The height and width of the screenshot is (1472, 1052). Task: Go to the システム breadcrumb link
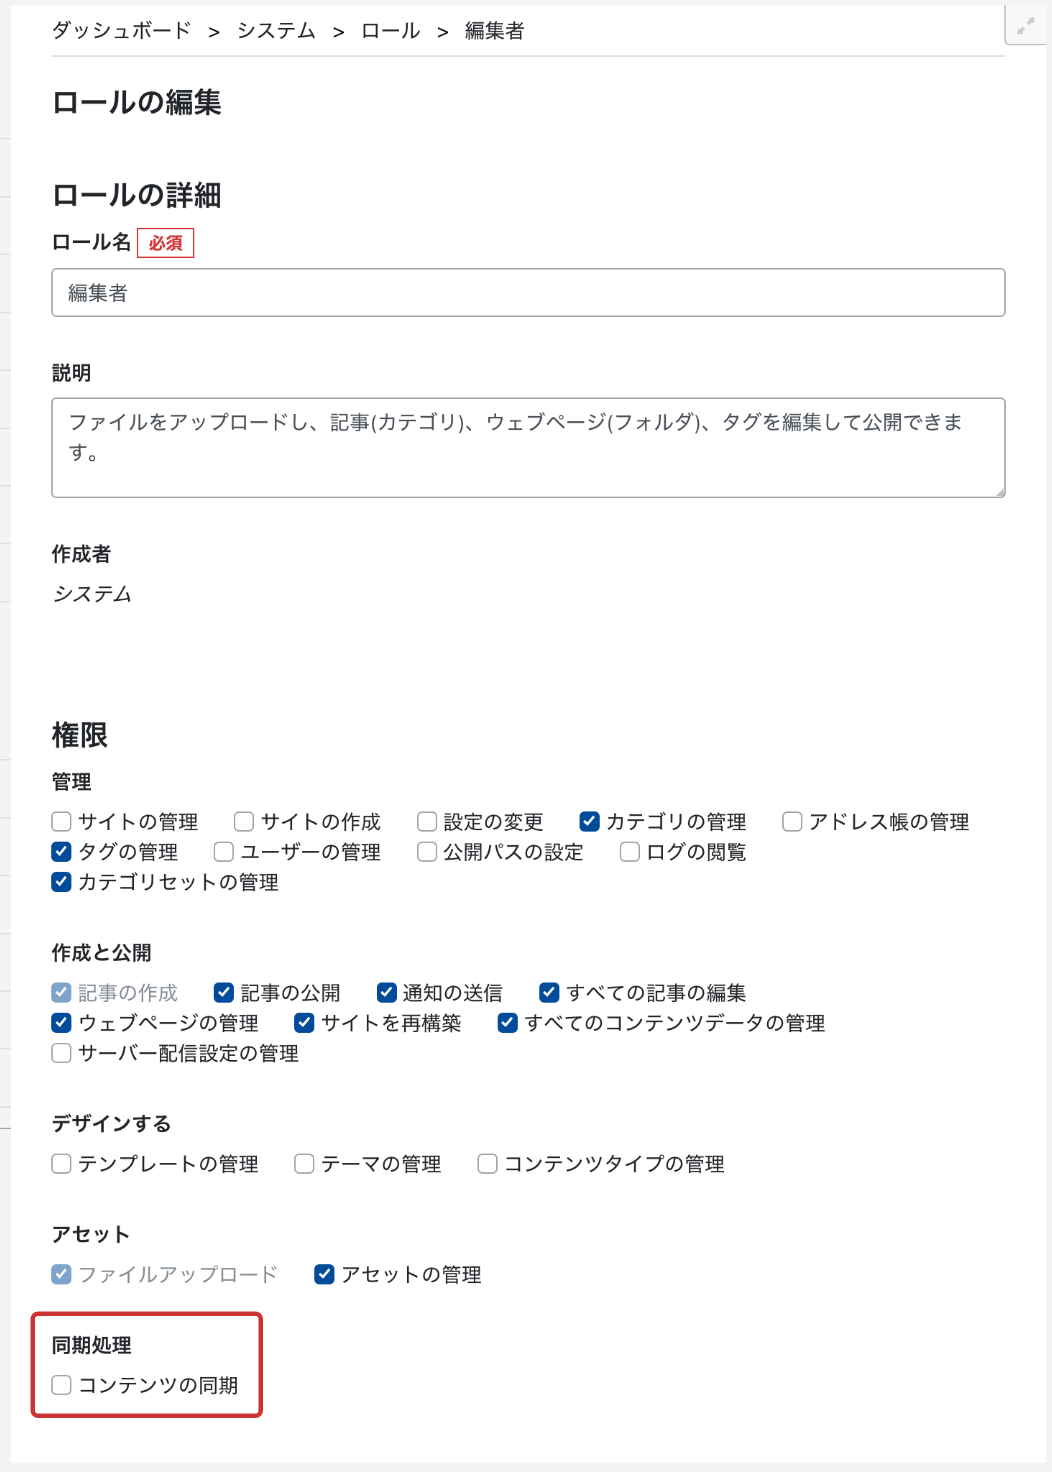click(x=276, y=31)
